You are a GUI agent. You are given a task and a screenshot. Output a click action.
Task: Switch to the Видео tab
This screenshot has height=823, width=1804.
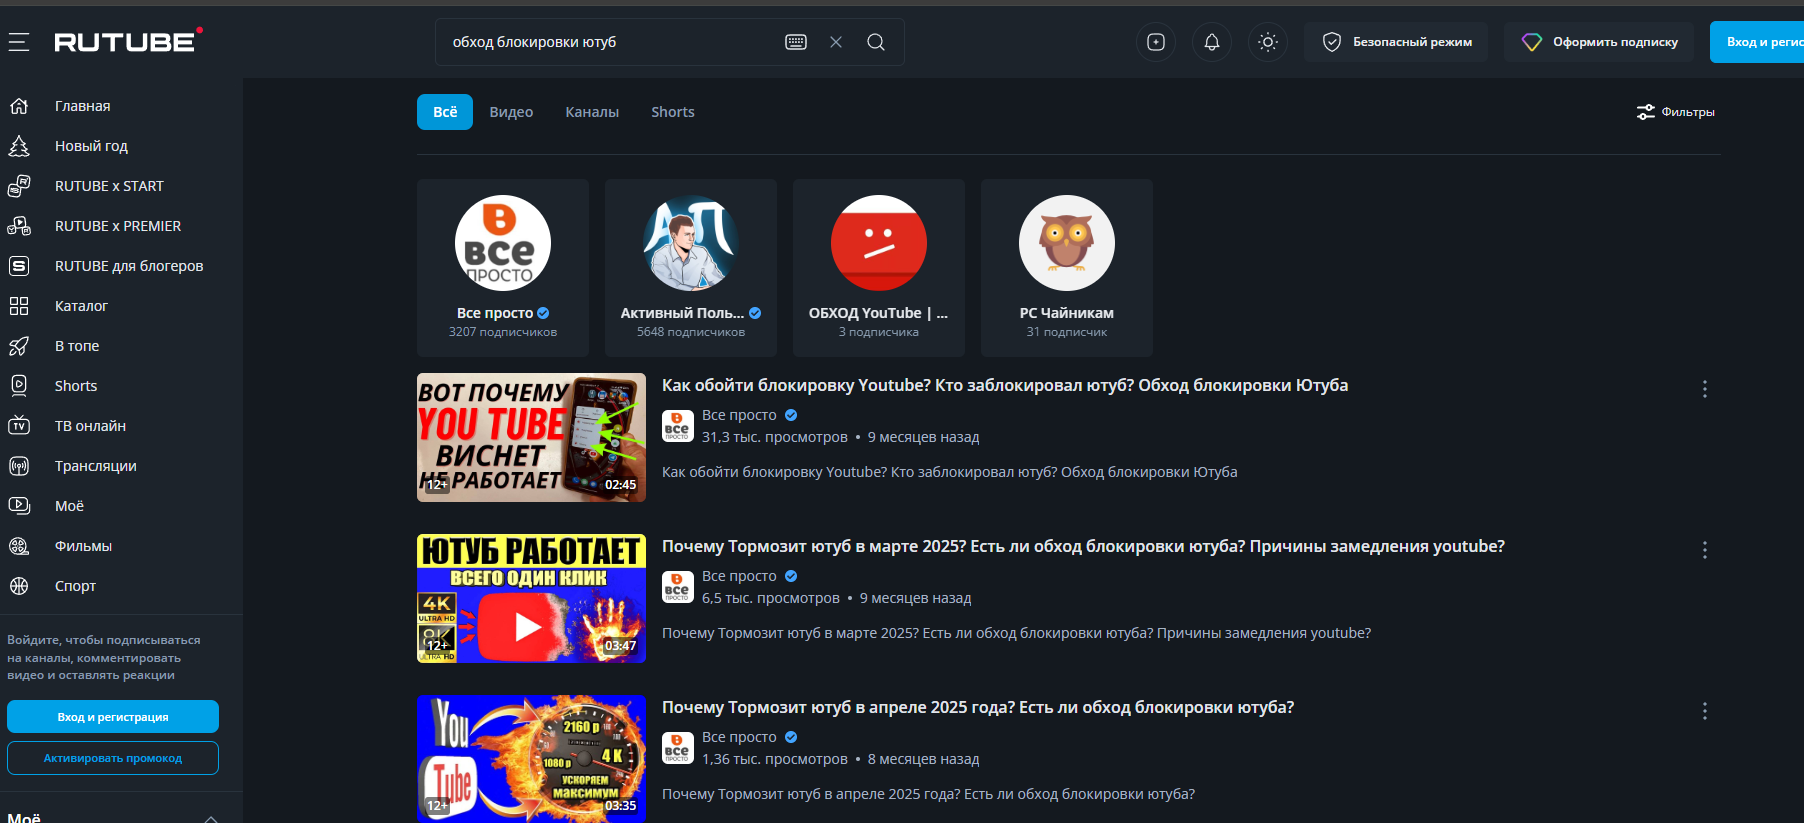point(511,112)
